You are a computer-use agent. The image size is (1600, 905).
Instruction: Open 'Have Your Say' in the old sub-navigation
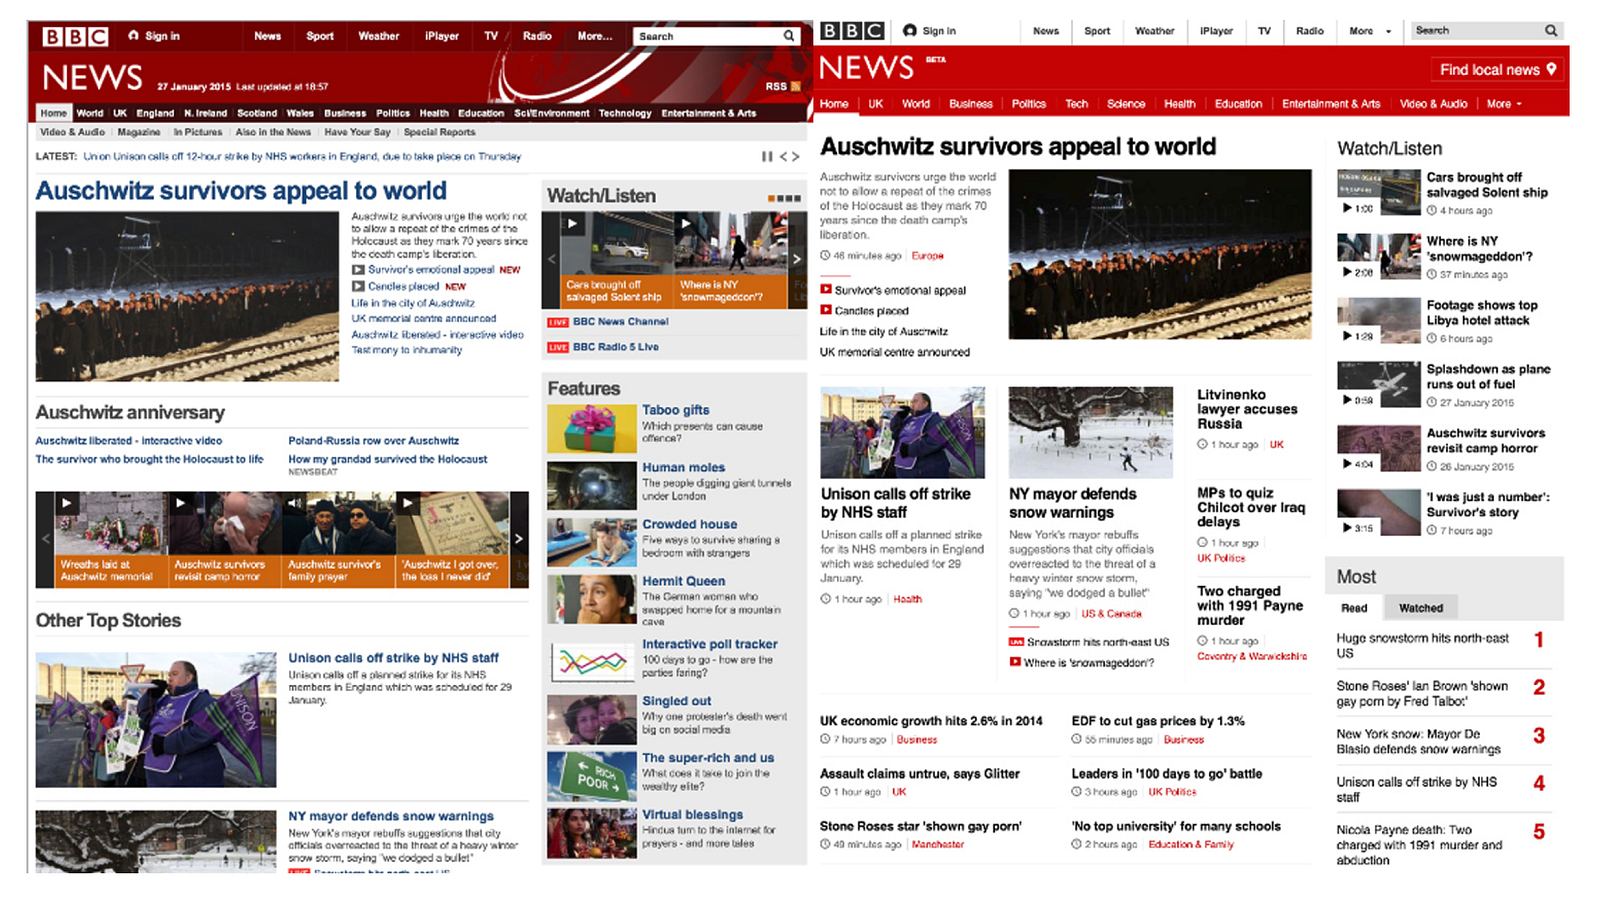[357, 132]
